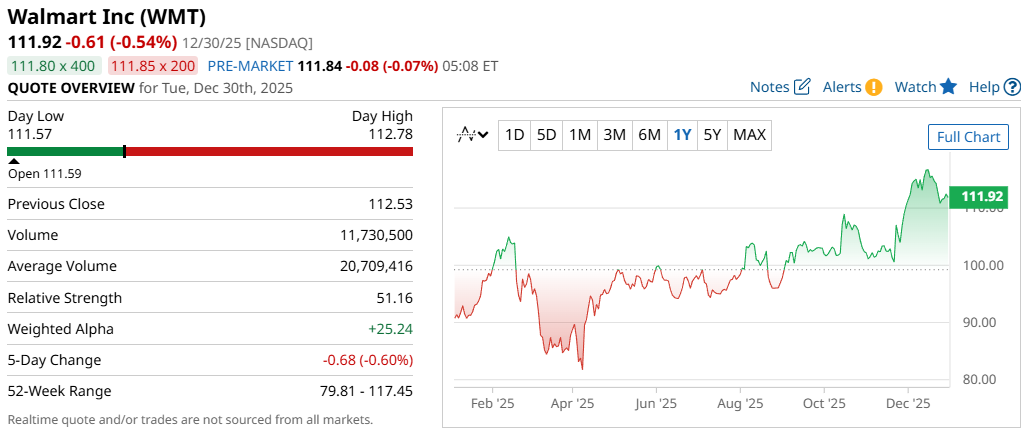Switch chart to 3M range
Image resolution: width=1028 pixels, height=434 pixels.
[614, 135]
